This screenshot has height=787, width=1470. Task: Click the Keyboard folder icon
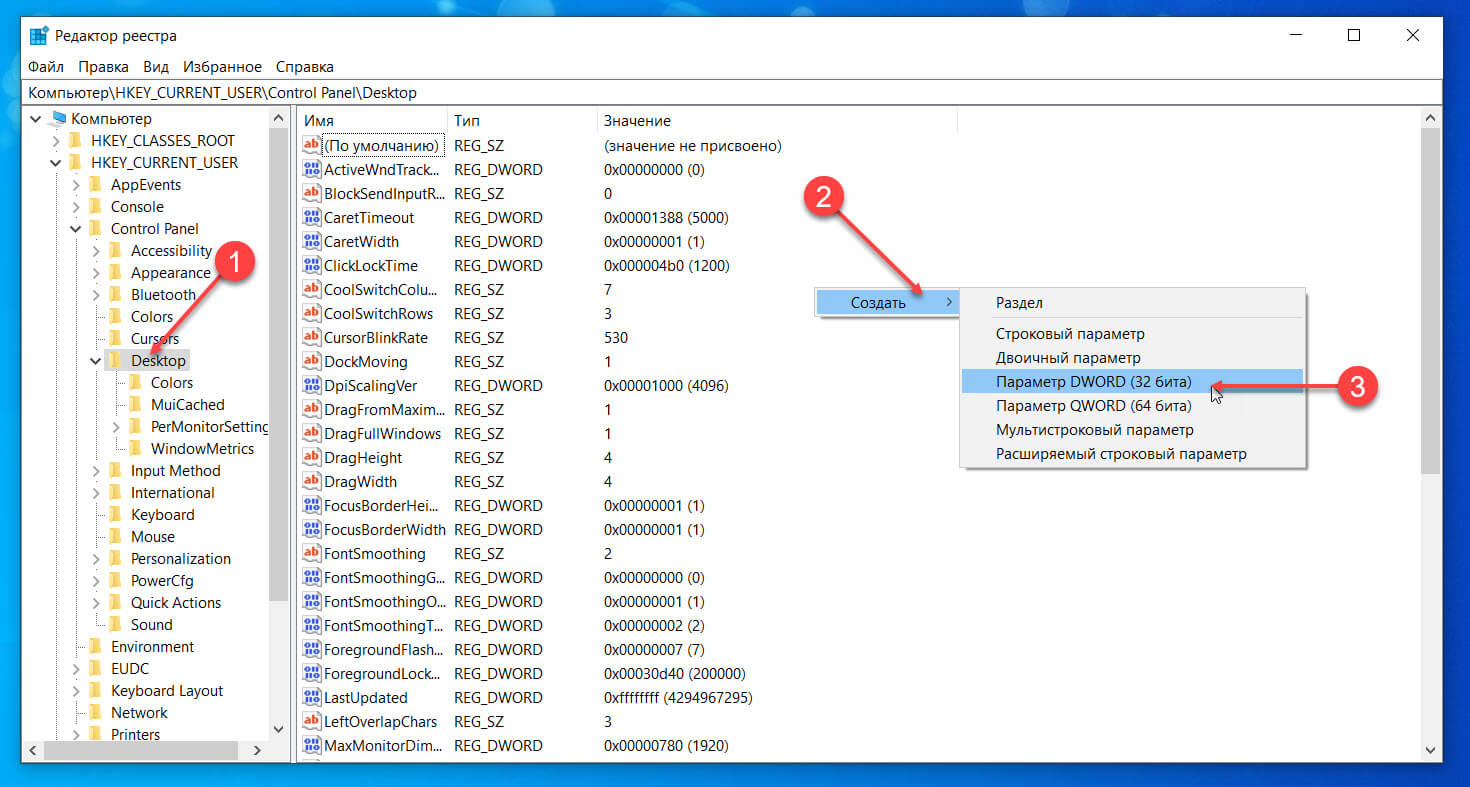115,515
